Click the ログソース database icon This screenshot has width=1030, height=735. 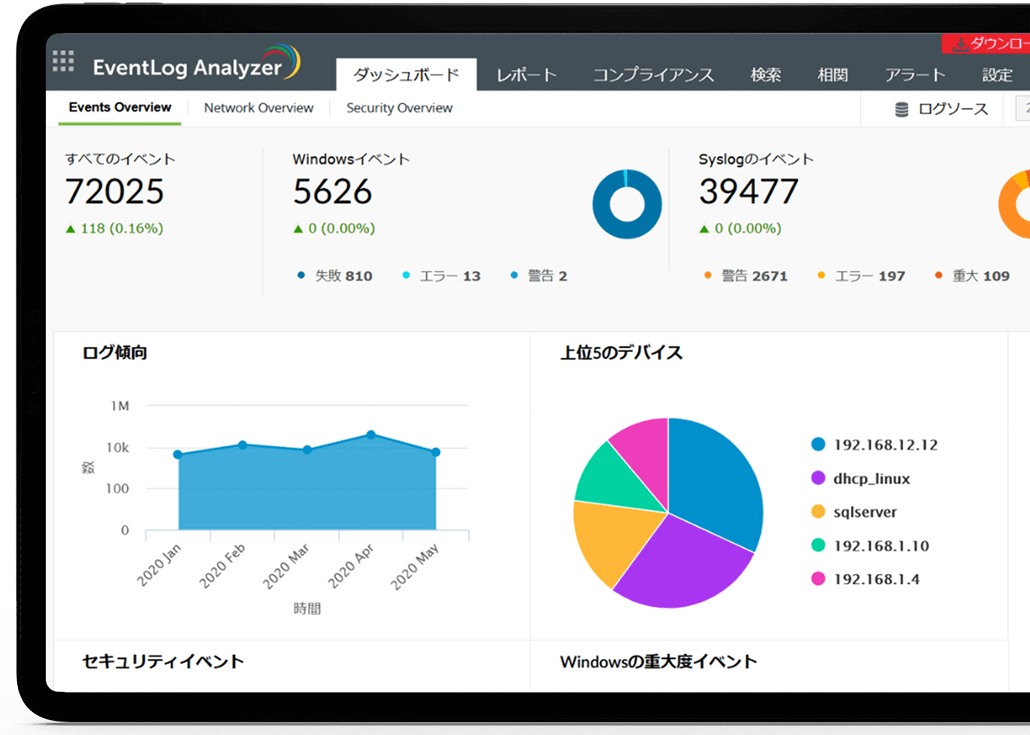coord(901,110)
